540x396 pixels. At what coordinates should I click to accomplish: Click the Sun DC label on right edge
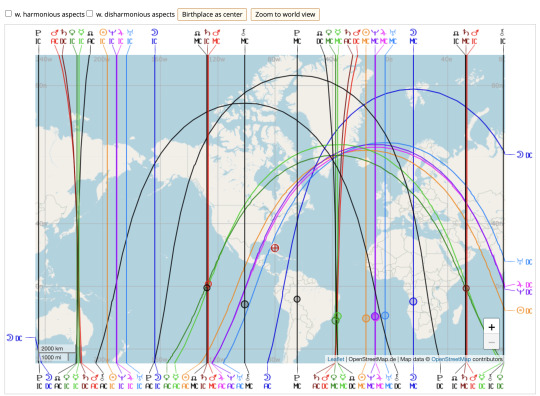(524, 311)
